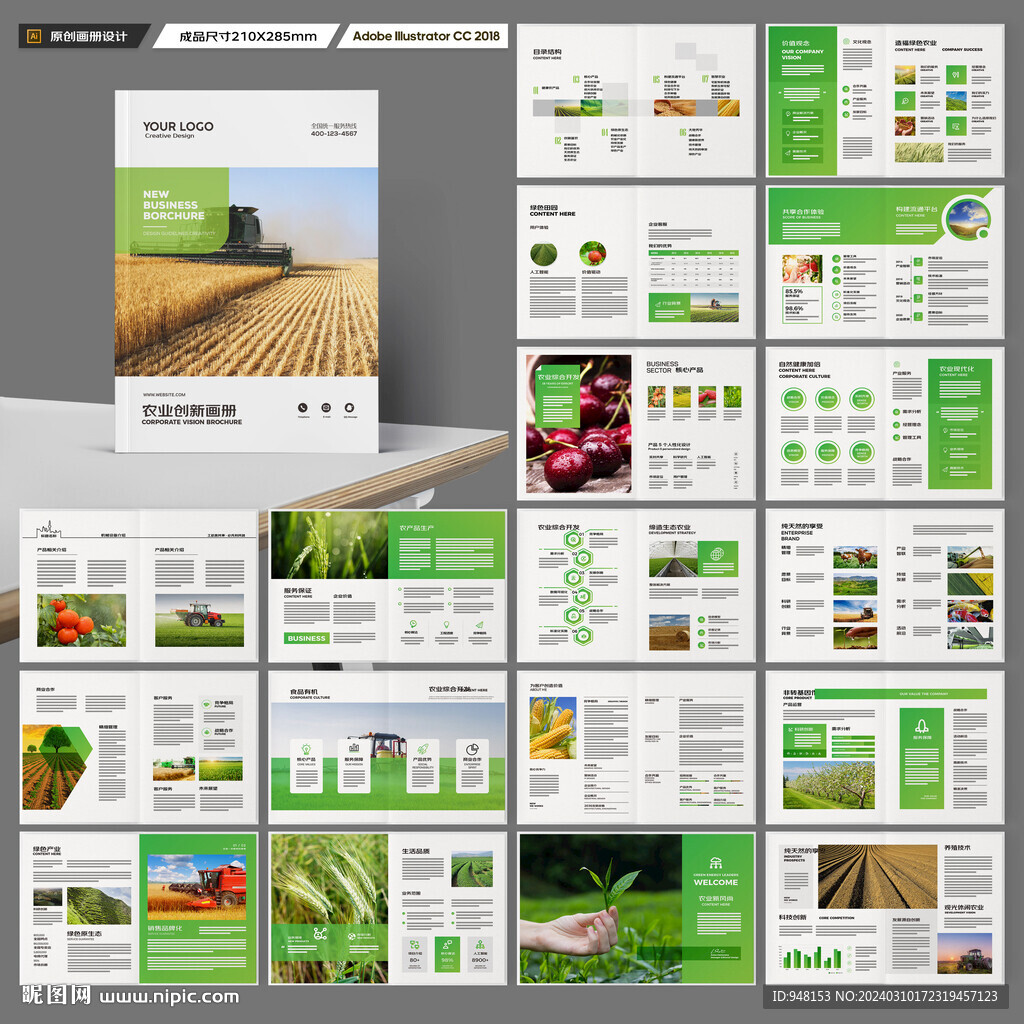Click the lightbulb icon on the 核心产品 card
Viewport: 1024px width, 1024px height.
(x=306, y=749)
